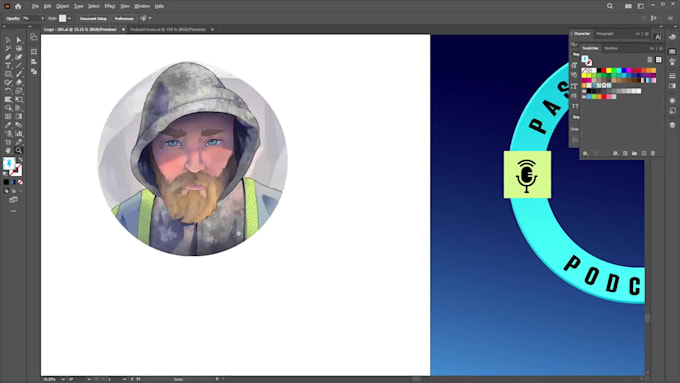Screen dimensions: 680x383
Task: Show swatches in list view
Action: click(x=650, y=60)
